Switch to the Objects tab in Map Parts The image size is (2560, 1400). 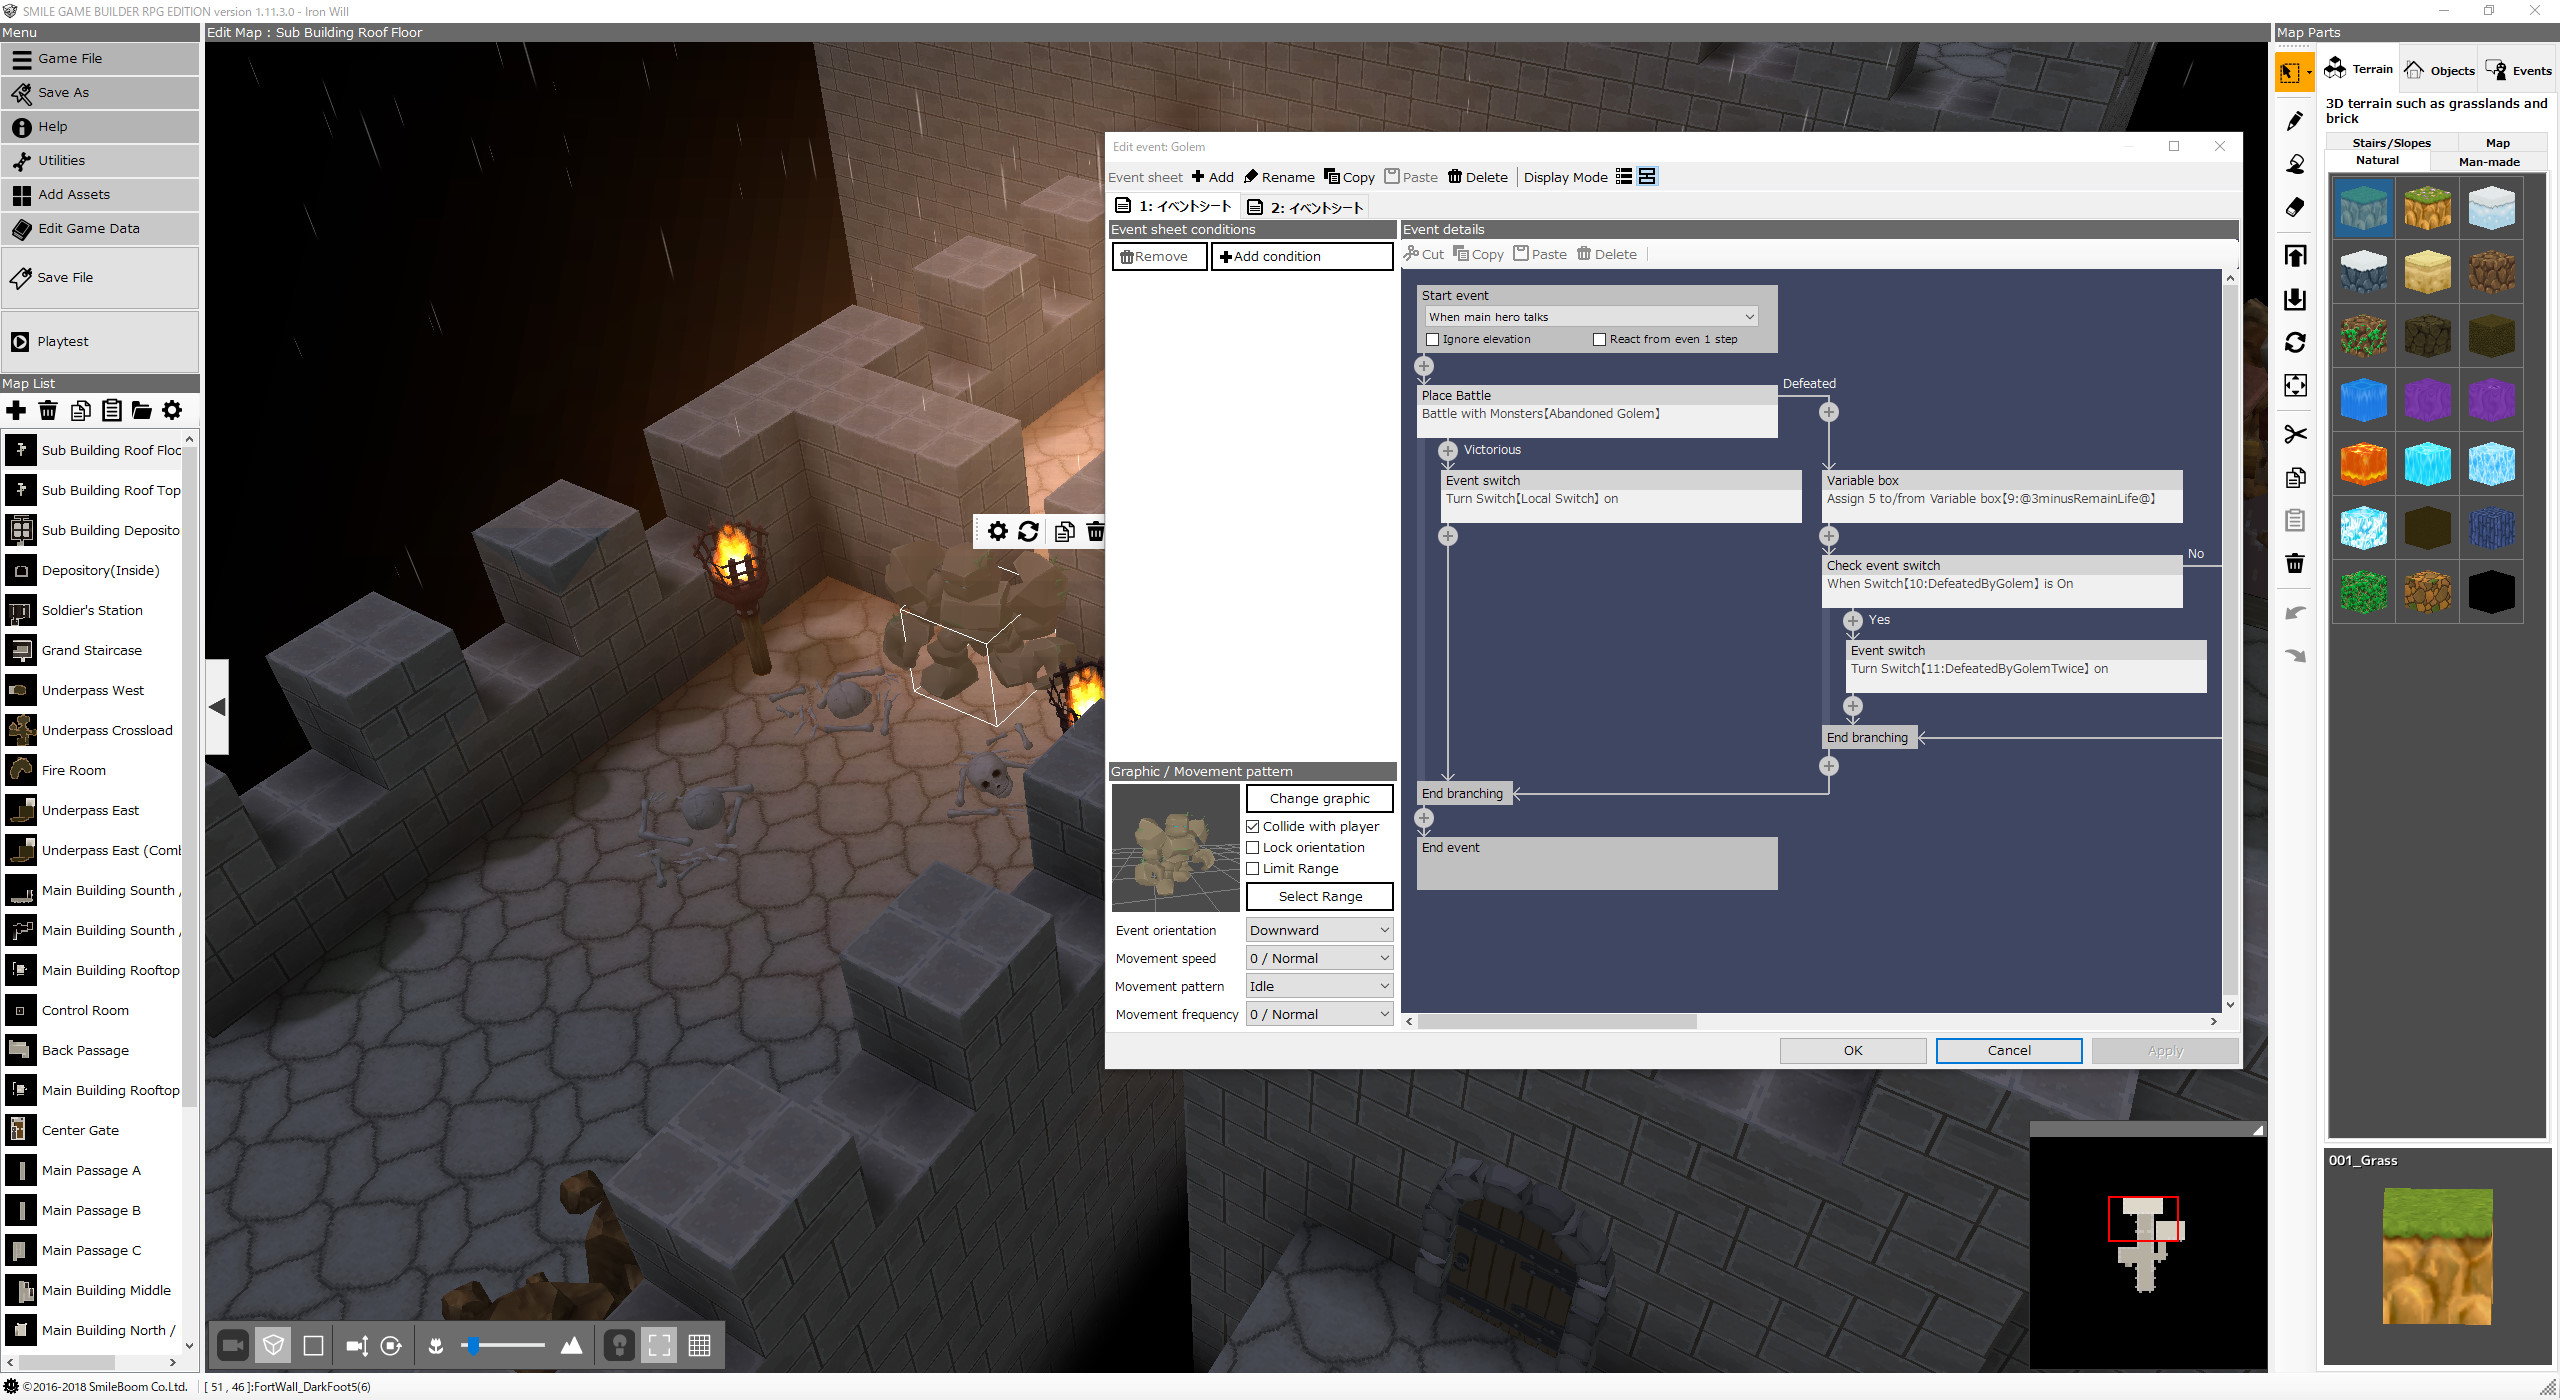point(2440,69)
